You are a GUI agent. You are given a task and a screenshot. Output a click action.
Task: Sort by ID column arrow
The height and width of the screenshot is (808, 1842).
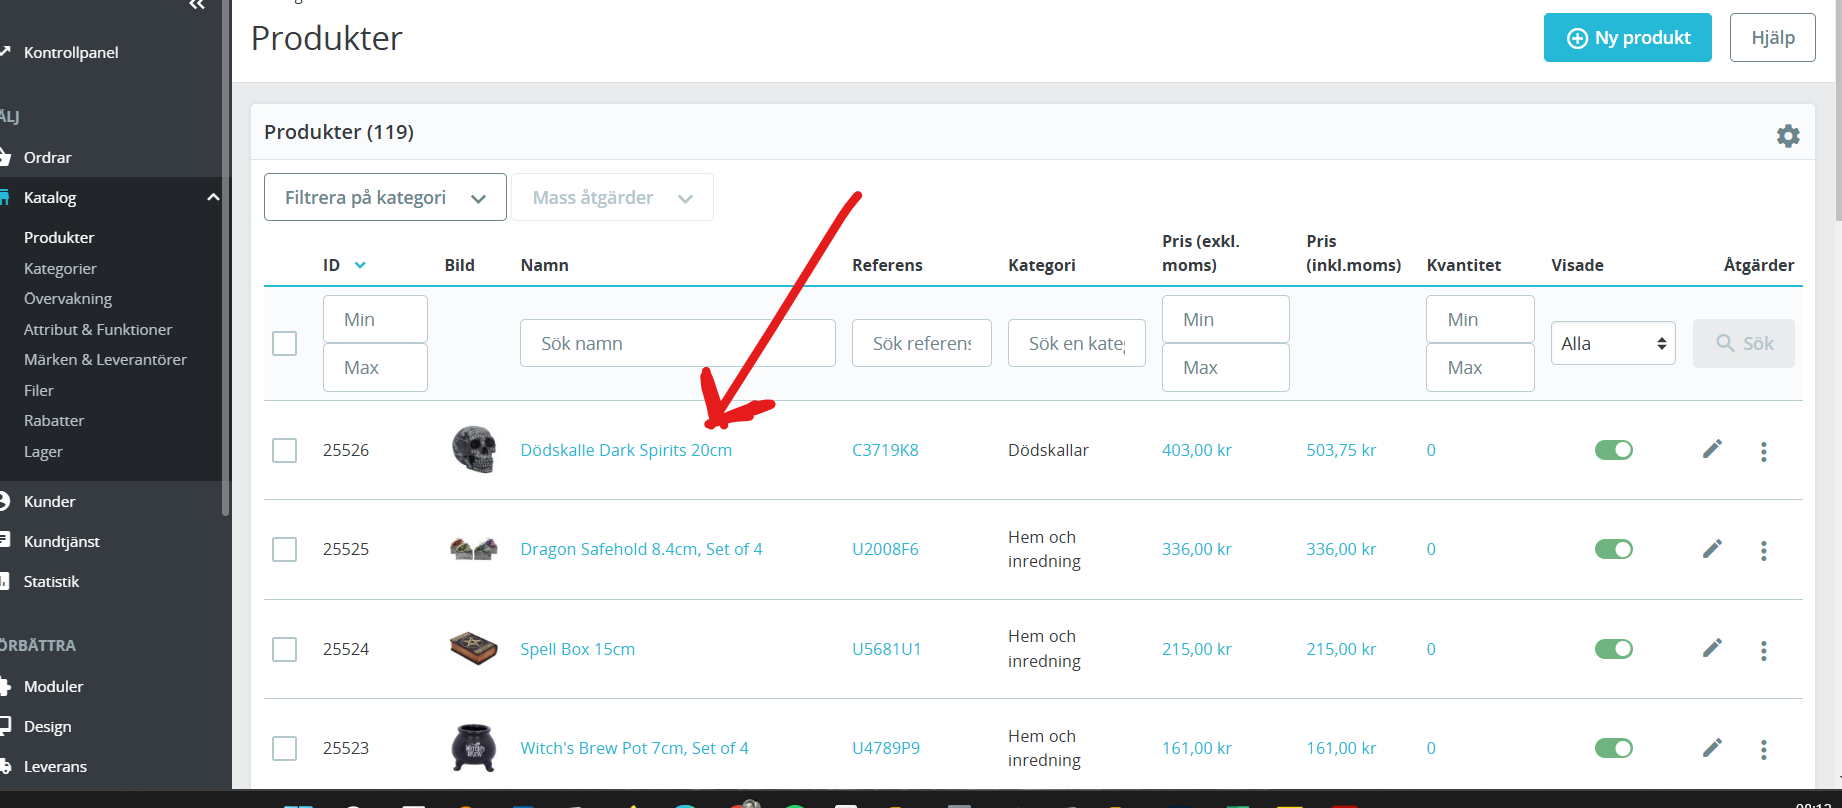click(x=360, y=265)
